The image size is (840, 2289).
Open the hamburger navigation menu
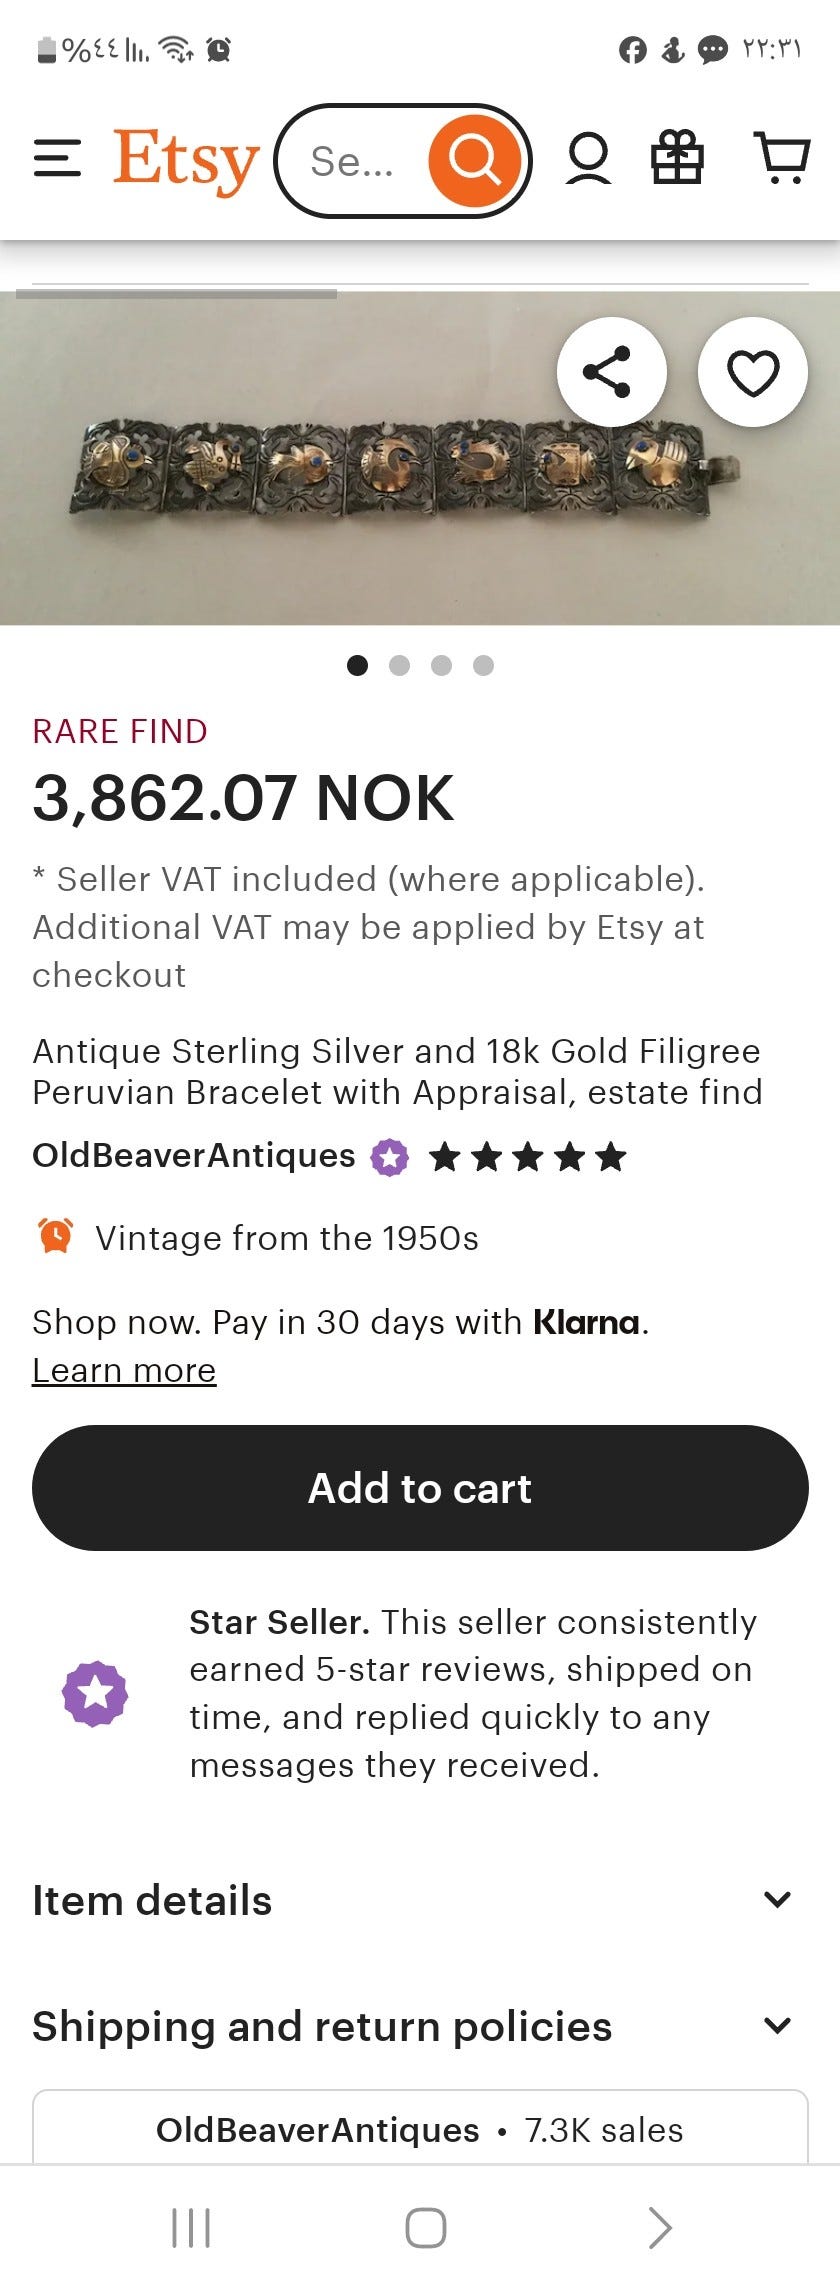57,159
